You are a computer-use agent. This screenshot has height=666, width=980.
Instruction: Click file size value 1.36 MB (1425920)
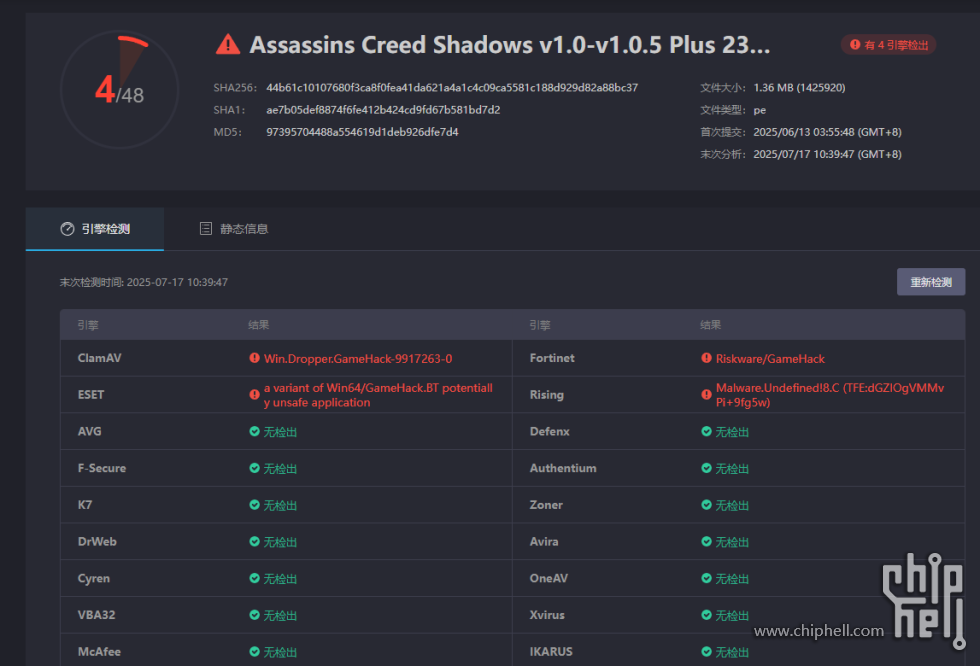click(799, 87)
